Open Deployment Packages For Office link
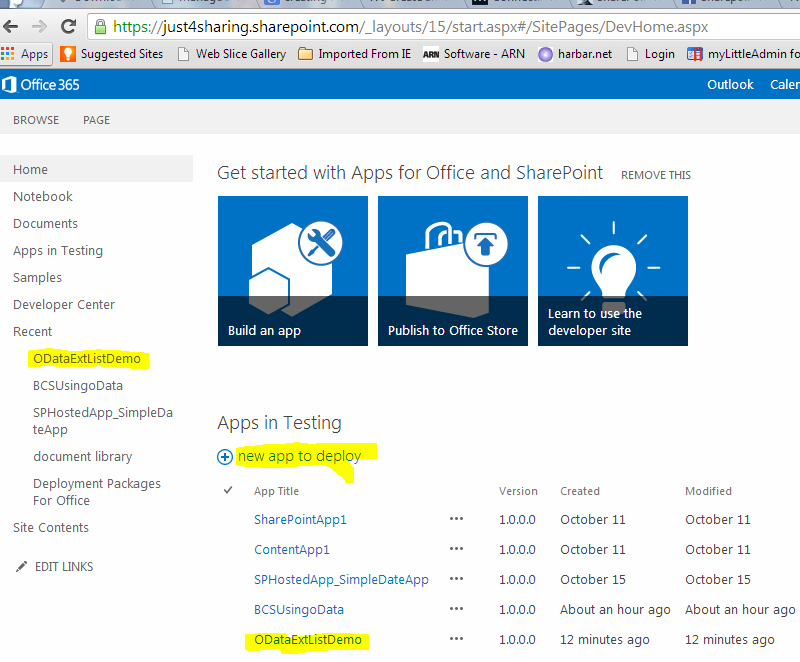Image resolution: width=800 pixels, height=662 pixels. pos(97,492)
